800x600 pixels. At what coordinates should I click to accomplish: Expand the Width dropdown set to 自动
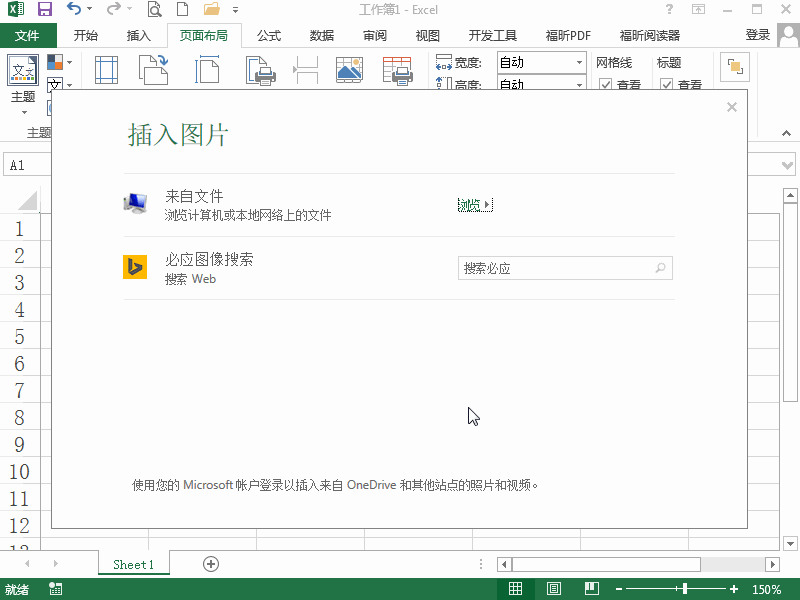[x=579, y=63]
